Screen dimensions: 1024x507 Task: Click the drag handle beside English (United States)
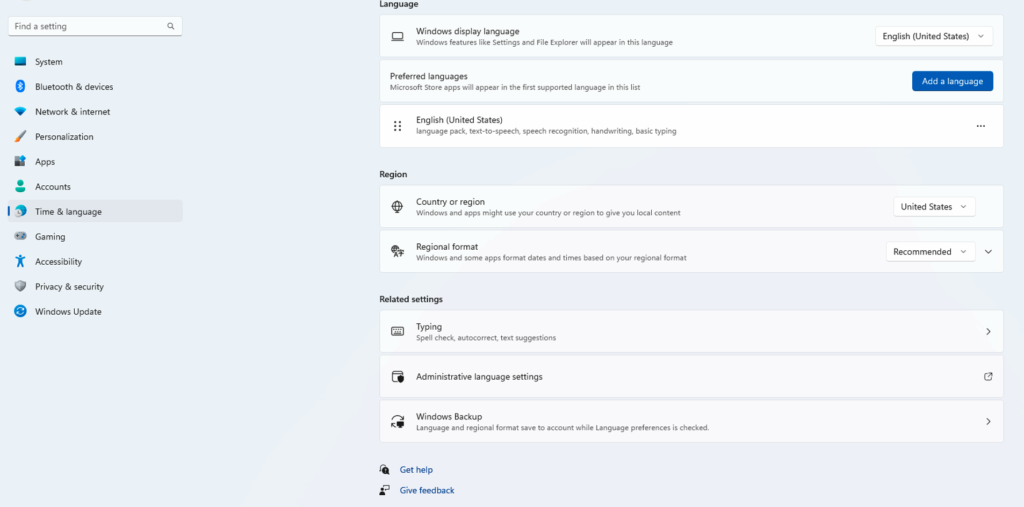[x=397, y=126]
